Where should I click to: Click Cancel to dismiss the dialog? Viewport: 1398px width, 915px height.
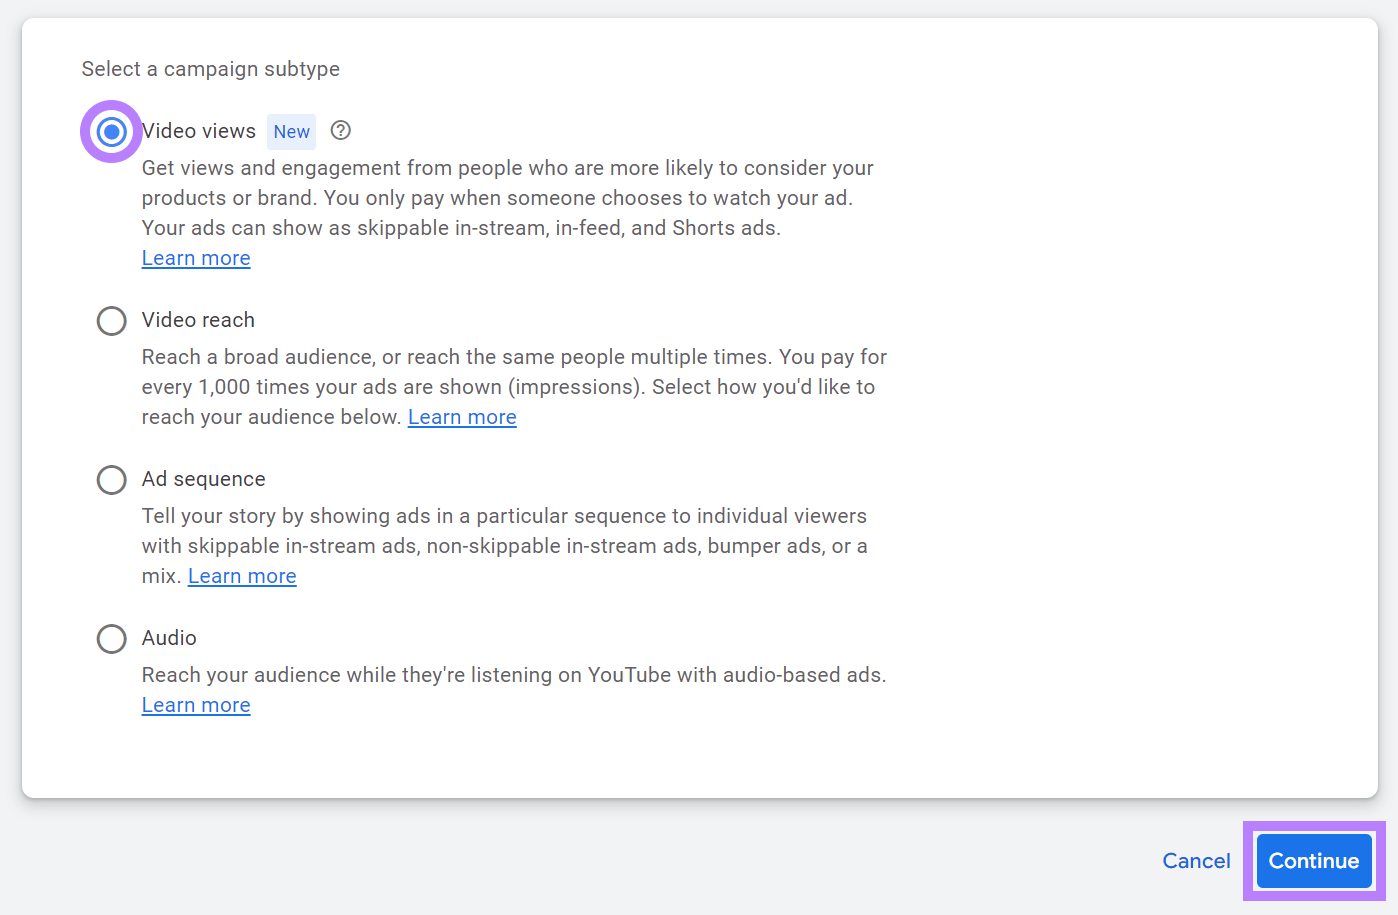click(1196, 860)
